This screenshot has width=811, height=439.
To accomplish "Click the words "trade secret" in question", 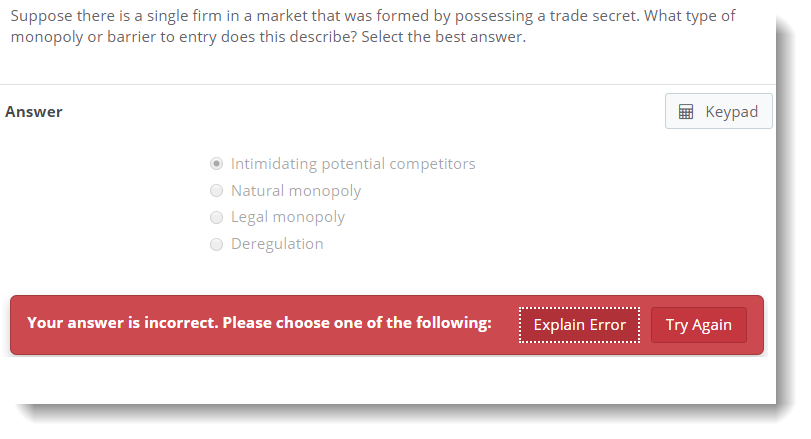I will click(602, 17).
